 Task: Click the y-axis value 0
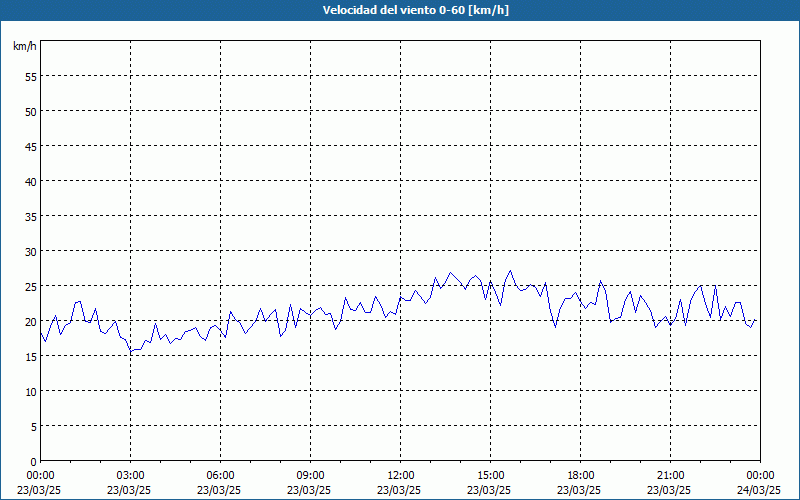pyautogui.click(x=34, y=462)
